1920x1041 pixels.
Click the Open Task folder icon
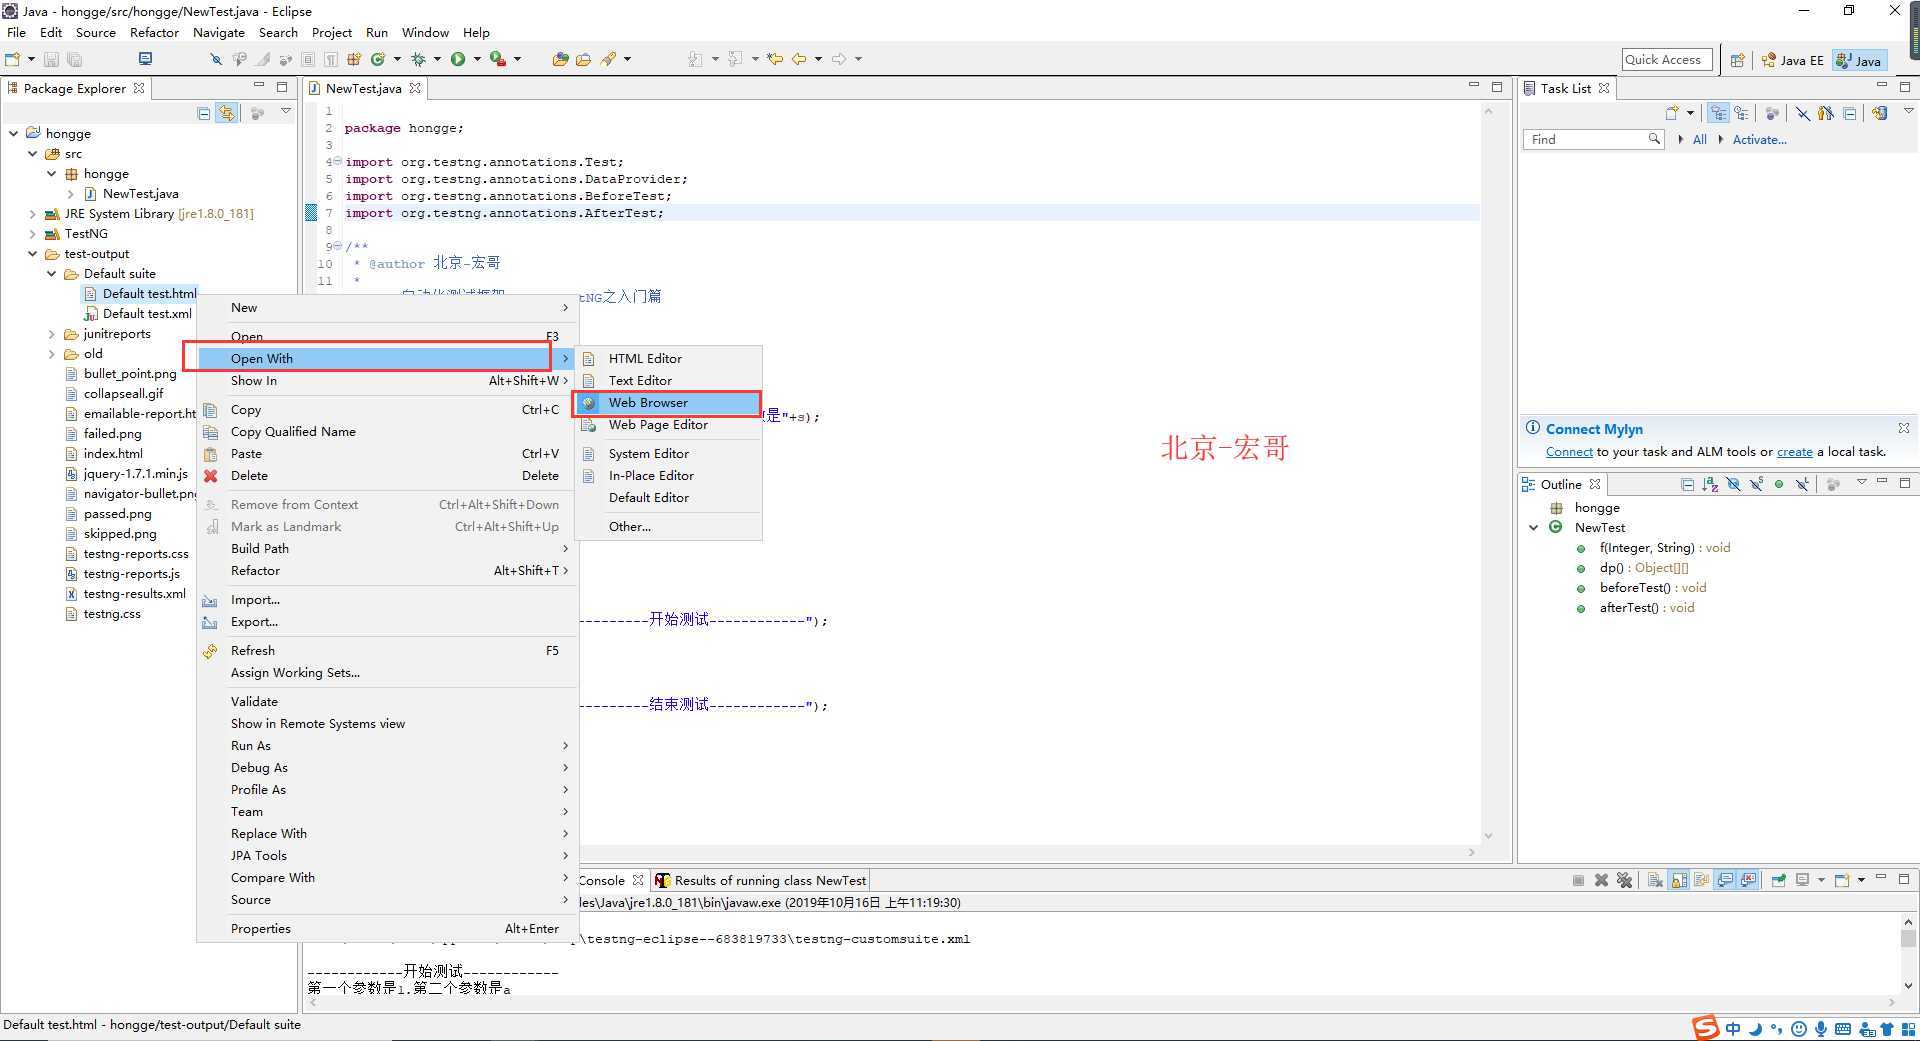point(584,59)
